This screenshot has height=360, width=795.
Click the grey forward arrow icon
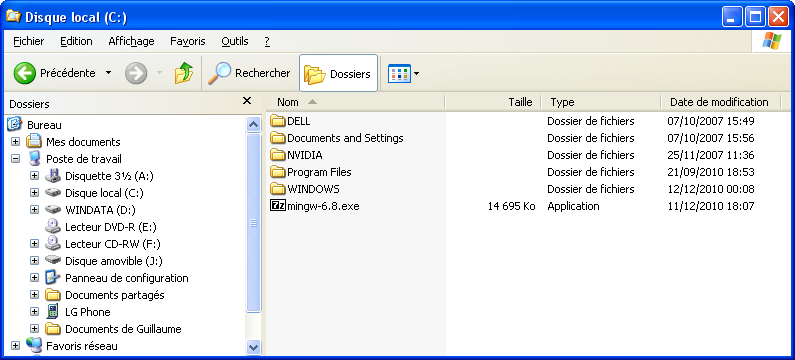point(136,74)
